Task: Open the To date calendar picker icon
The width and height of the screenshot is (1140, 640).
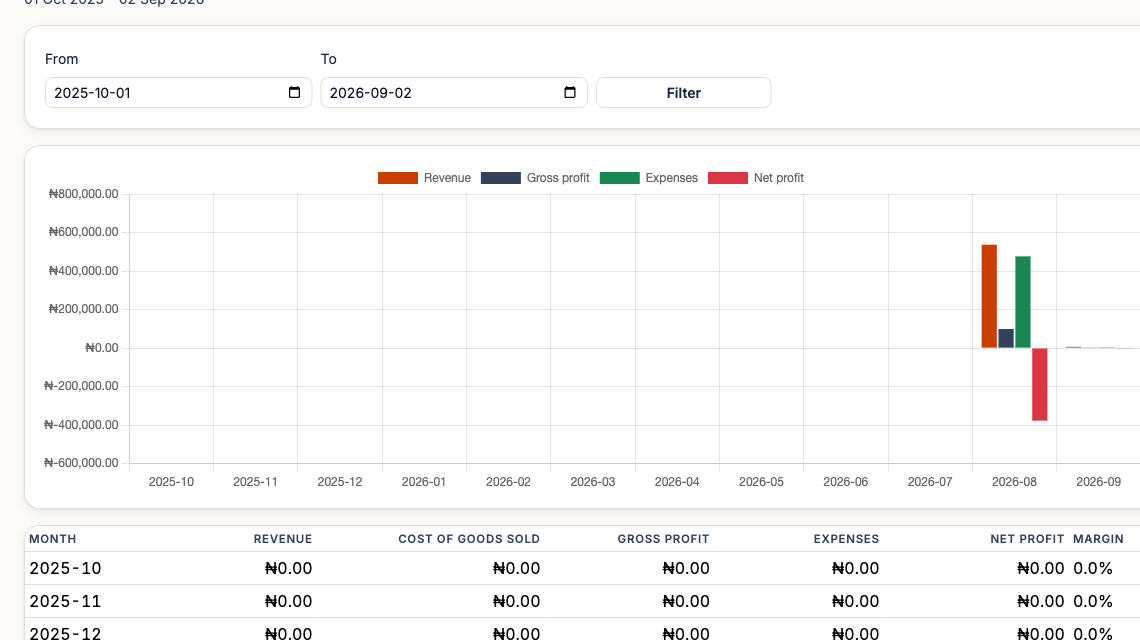Action: coord(570,92)
